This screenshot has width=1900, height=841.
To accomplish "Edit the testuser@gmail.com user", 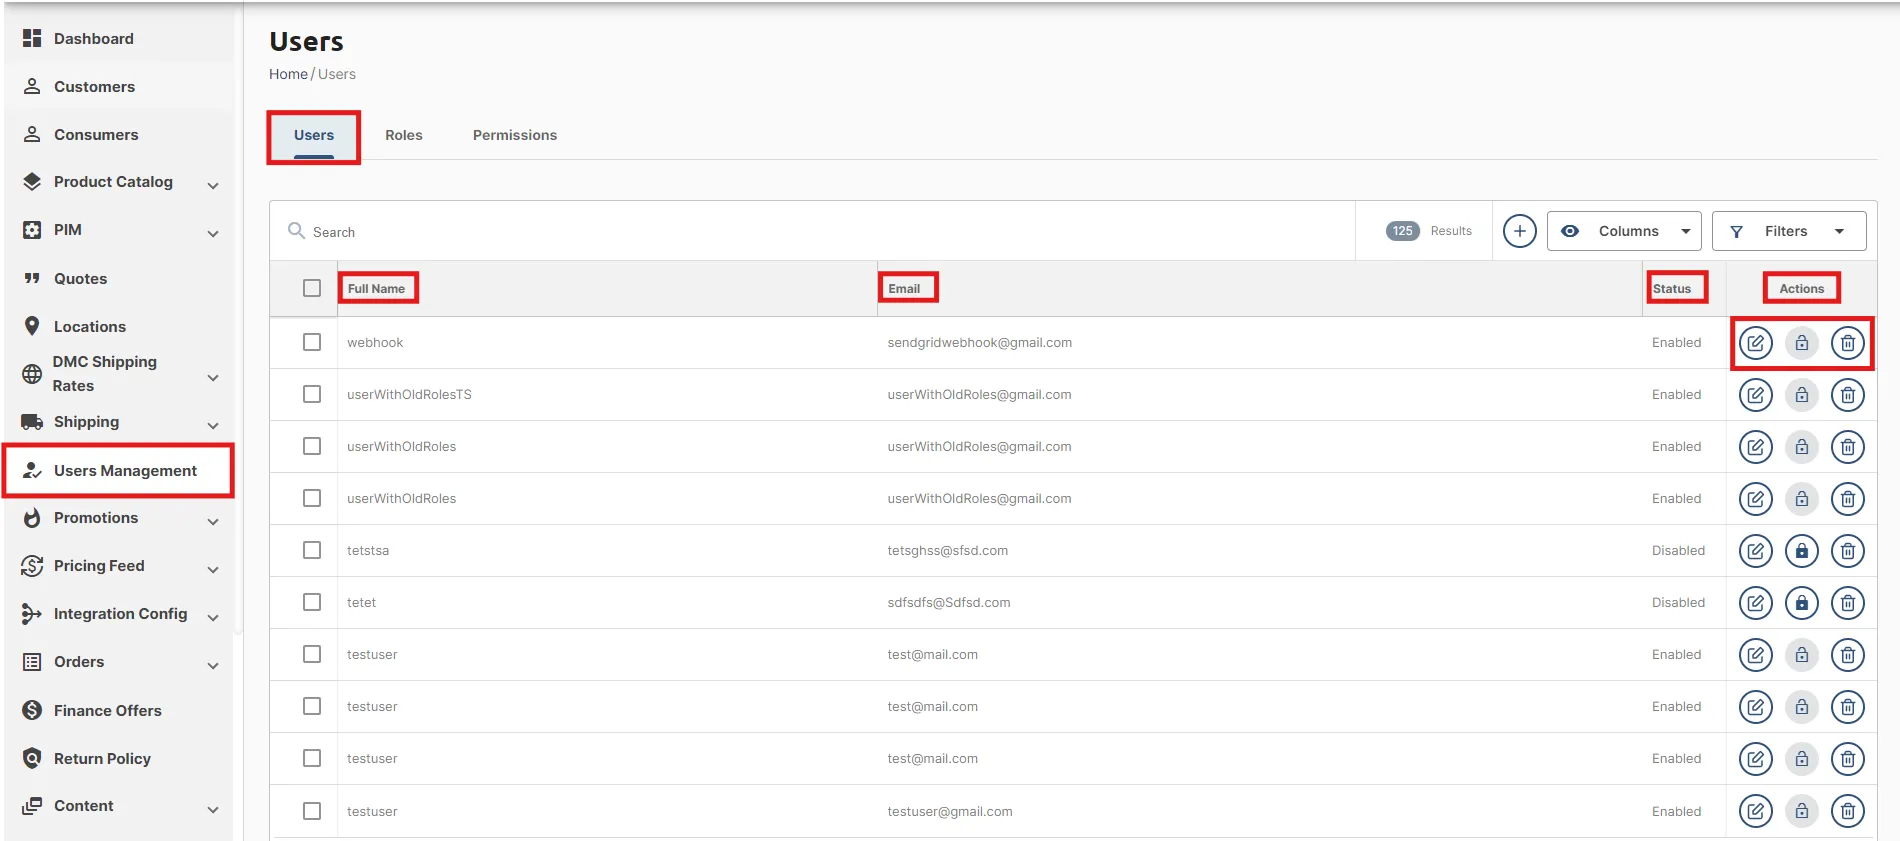I will [x=1755, y=811].
